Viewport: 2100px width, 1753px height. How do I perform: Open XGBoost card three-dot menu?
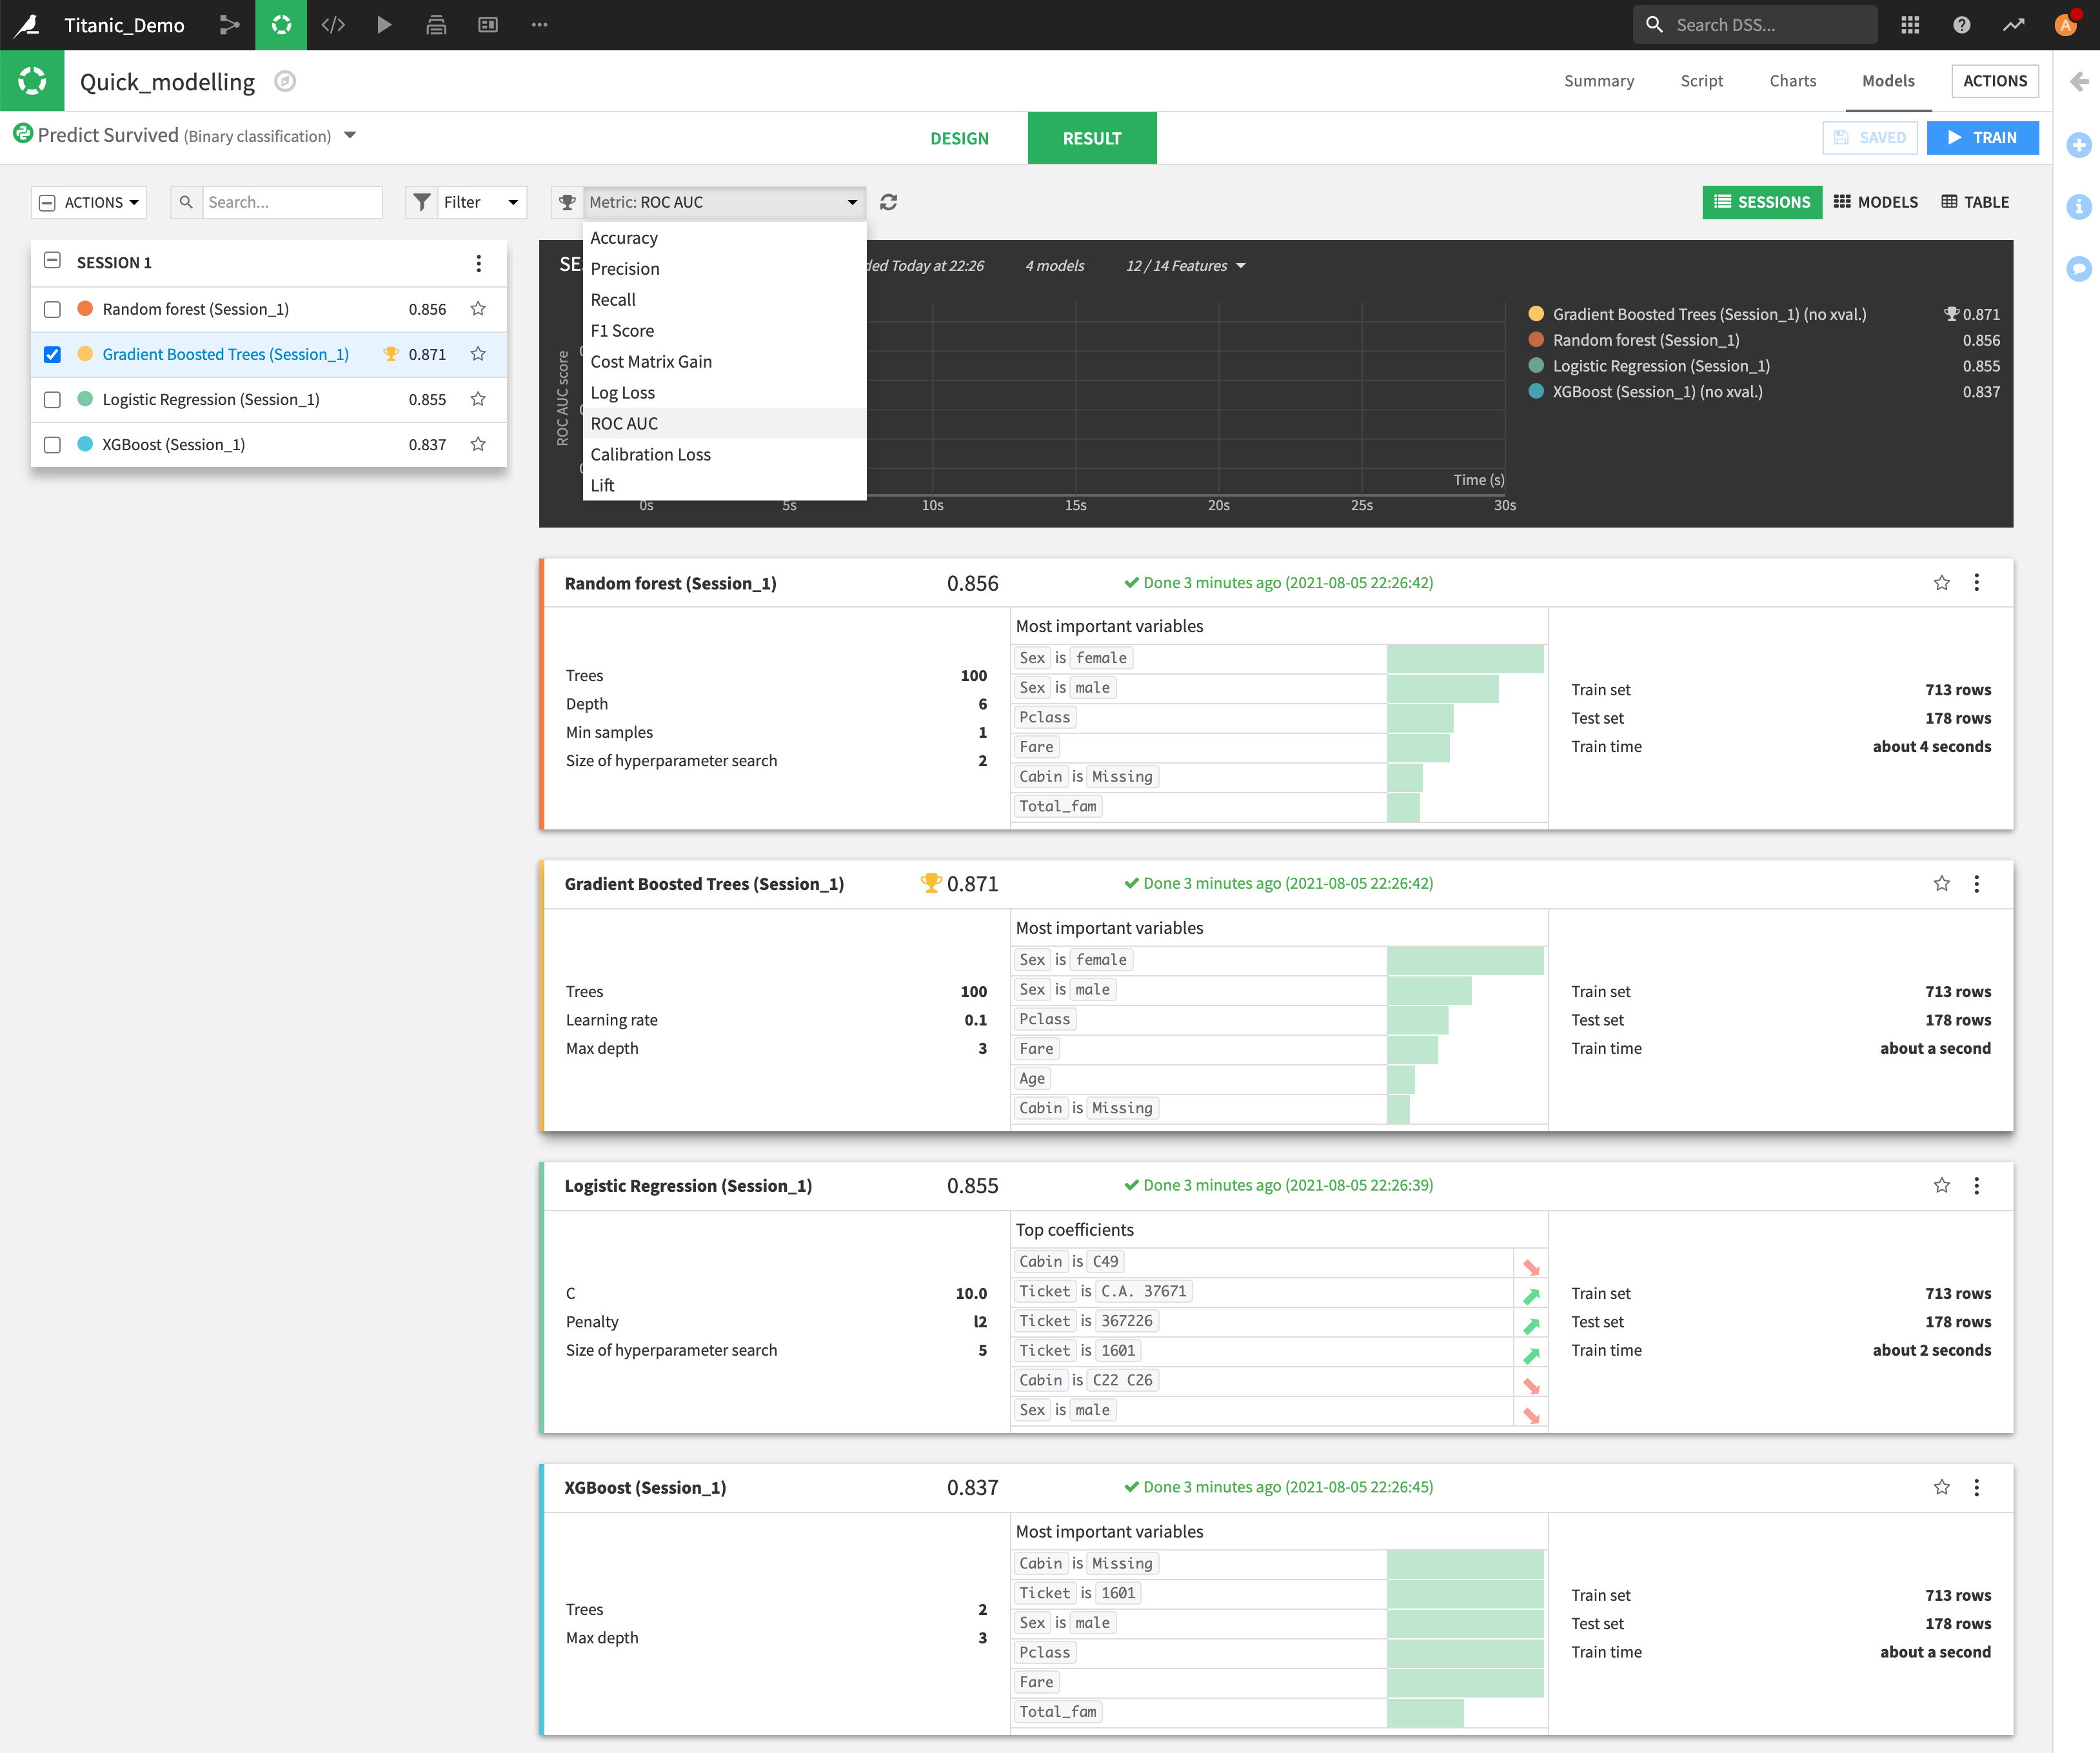[1976, 1487]
